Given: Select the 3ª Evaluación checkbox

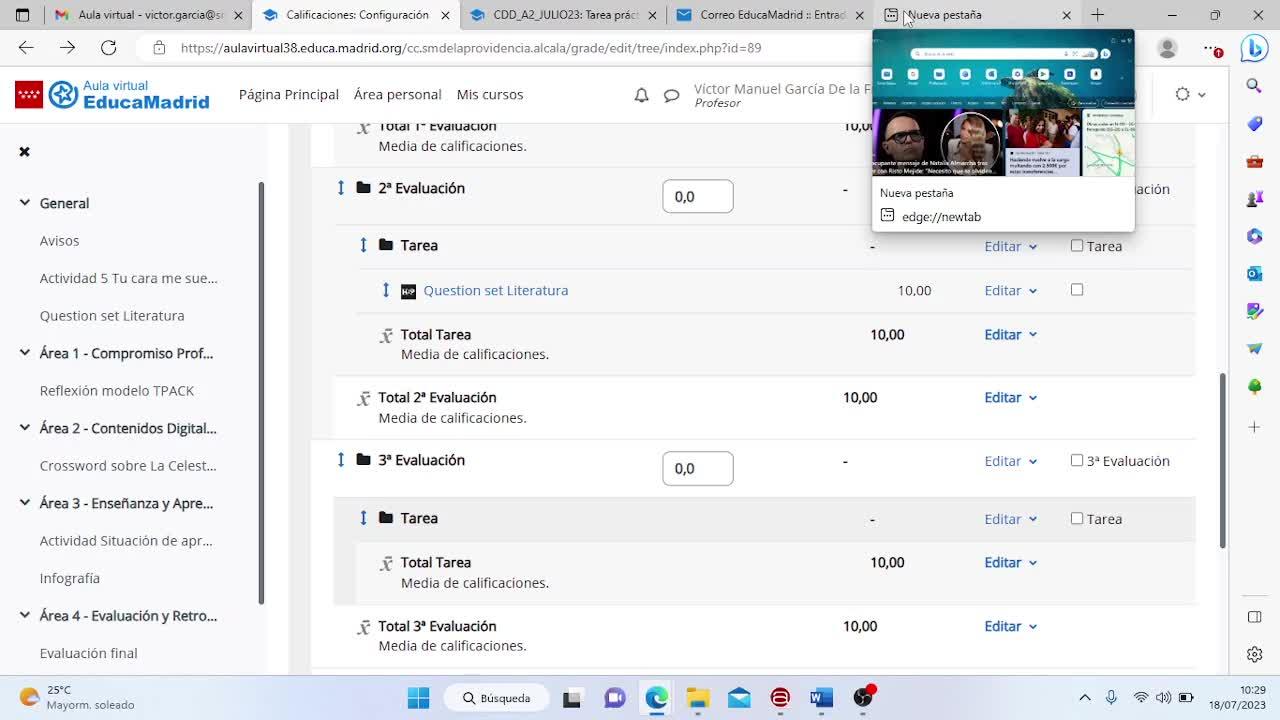Looking at the screenshot, I should coord(1077,460).
